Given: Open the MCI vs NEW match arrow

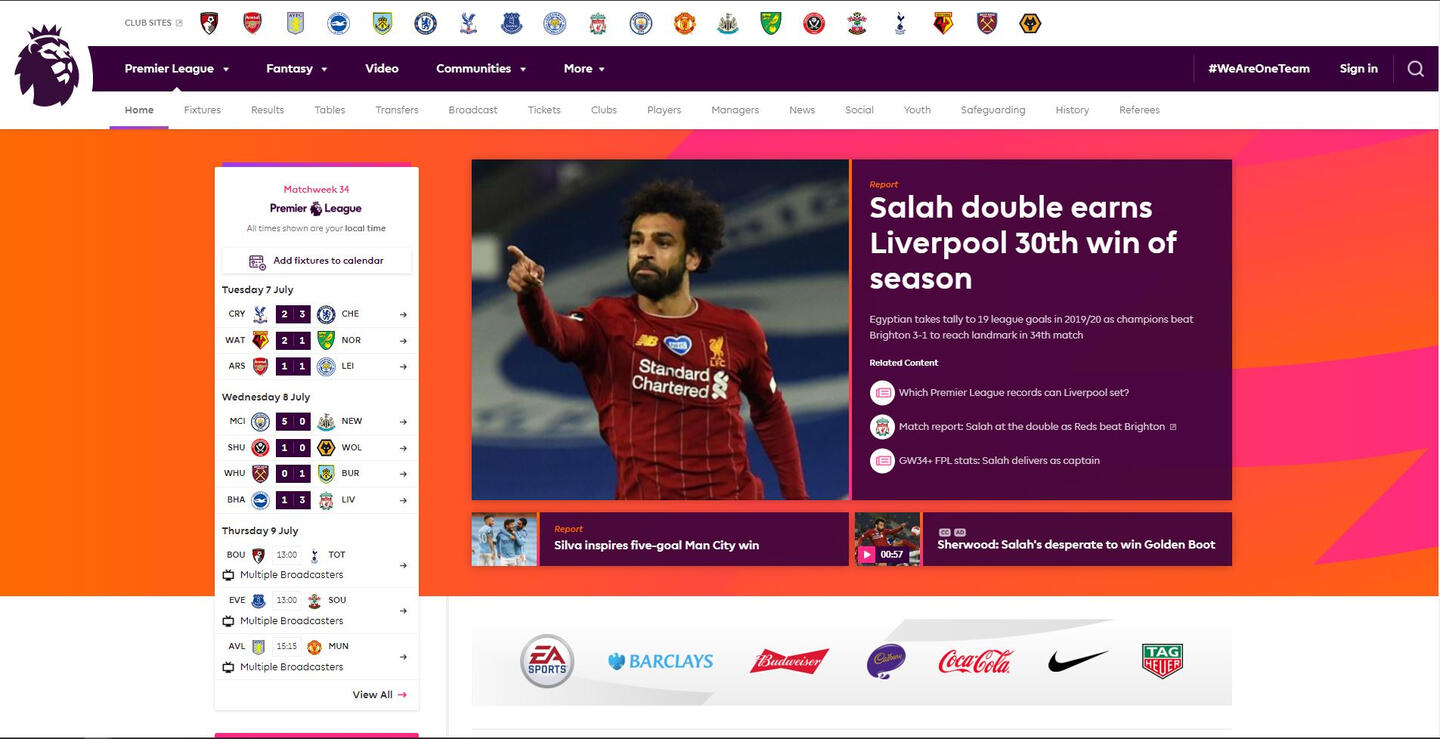Looking at the screenshot, I should coord(403,422).
